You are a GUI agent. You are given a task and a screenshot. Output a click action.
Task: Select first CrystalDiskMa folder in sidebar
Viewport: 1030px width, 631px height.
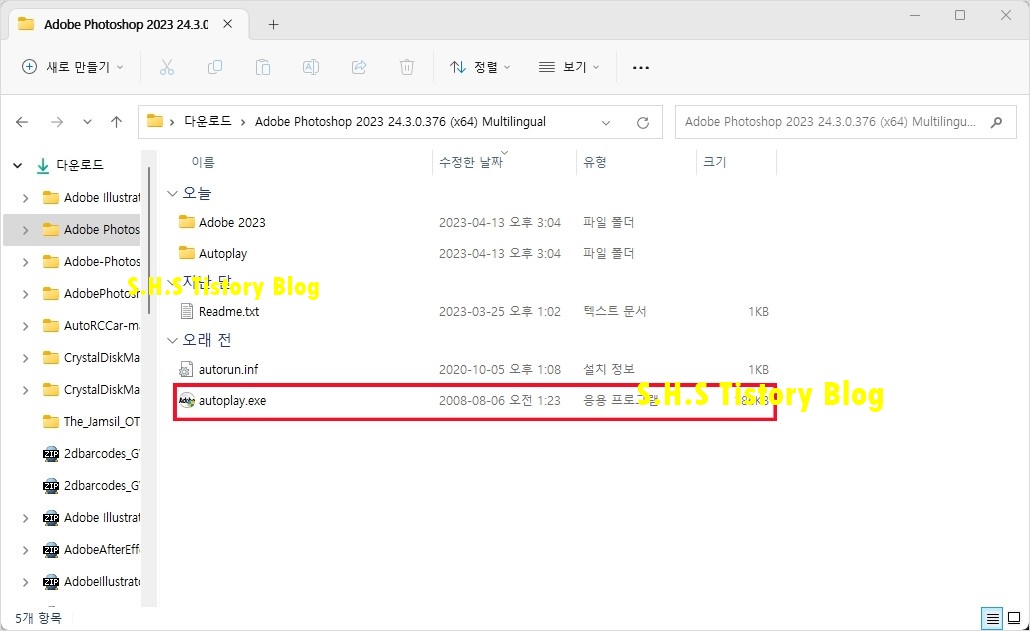point(91,357)
